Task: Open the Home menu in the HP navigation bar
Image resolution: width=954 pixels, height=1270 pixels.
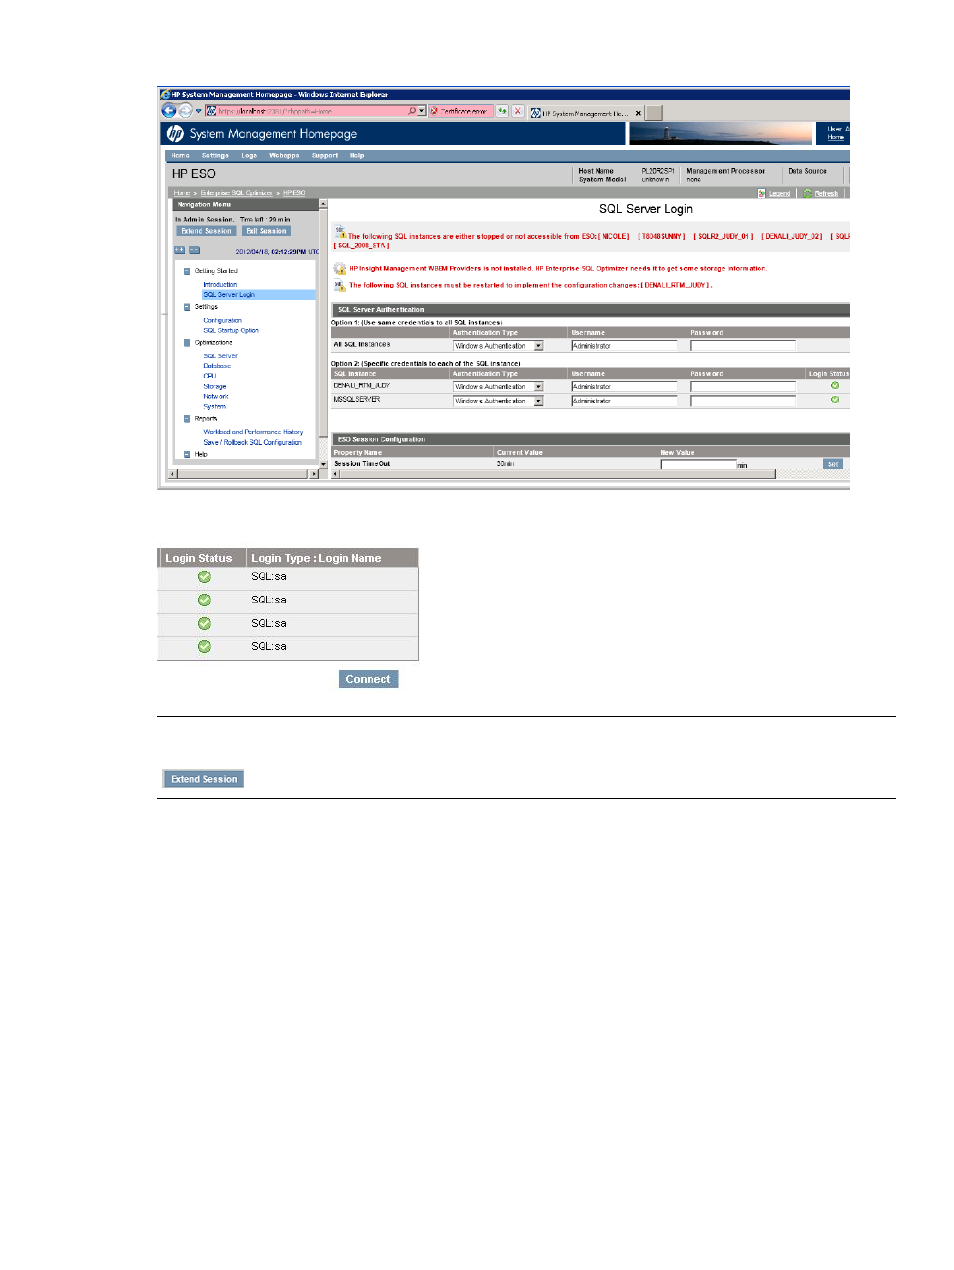Action: [x=181, y=155]
